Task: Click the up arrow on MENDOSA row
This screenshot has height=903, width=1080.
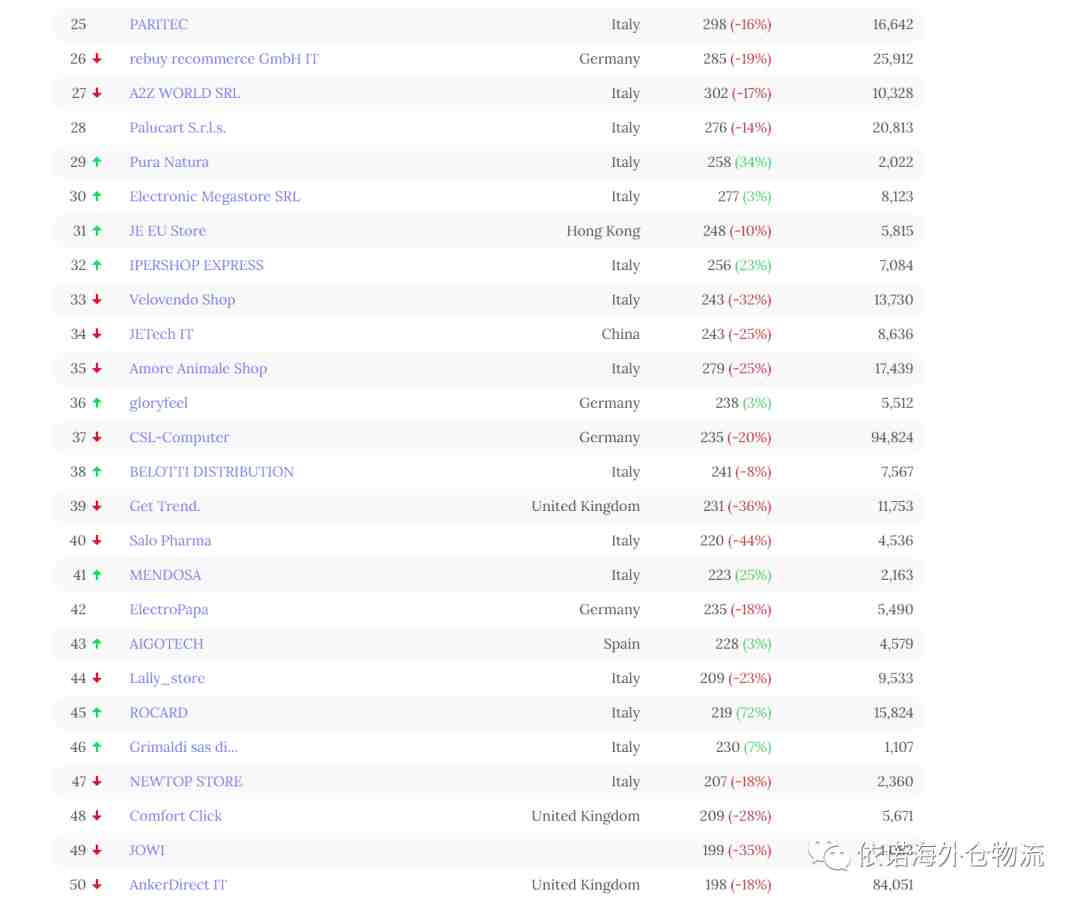Action: tap(97, 576)
